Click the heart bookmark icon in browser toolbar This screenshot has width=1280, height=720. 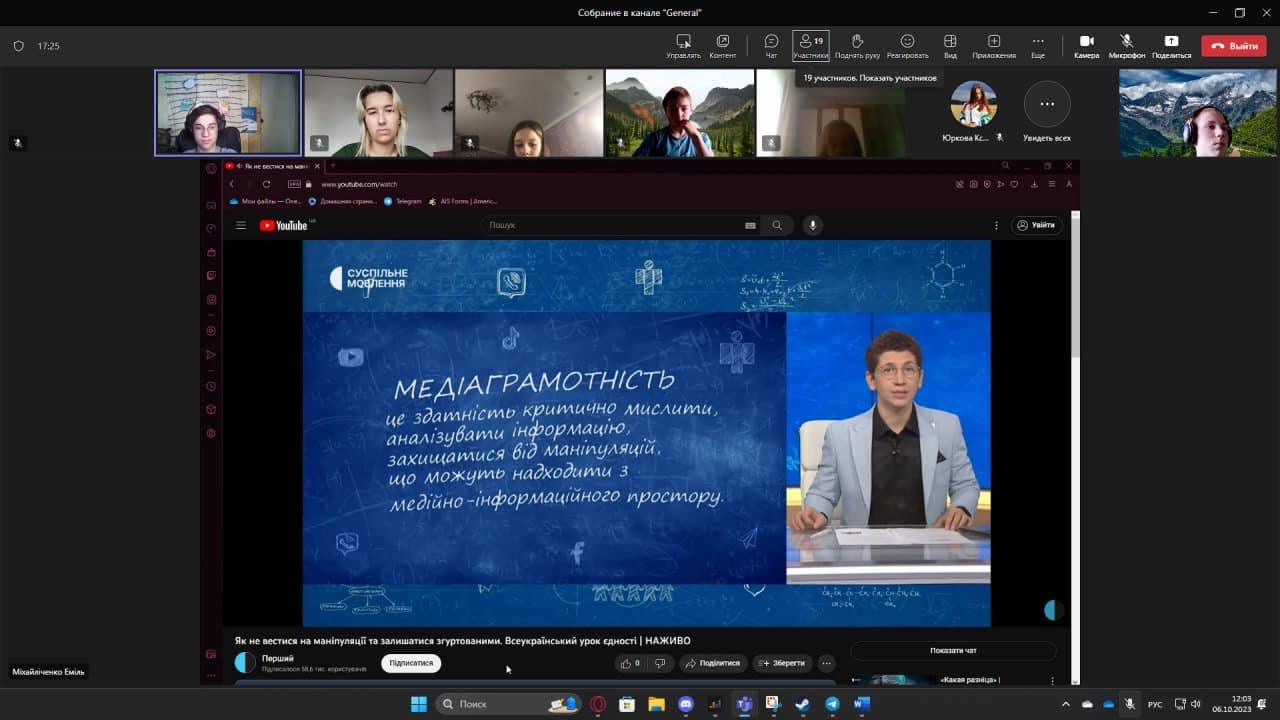(1014, 184)
